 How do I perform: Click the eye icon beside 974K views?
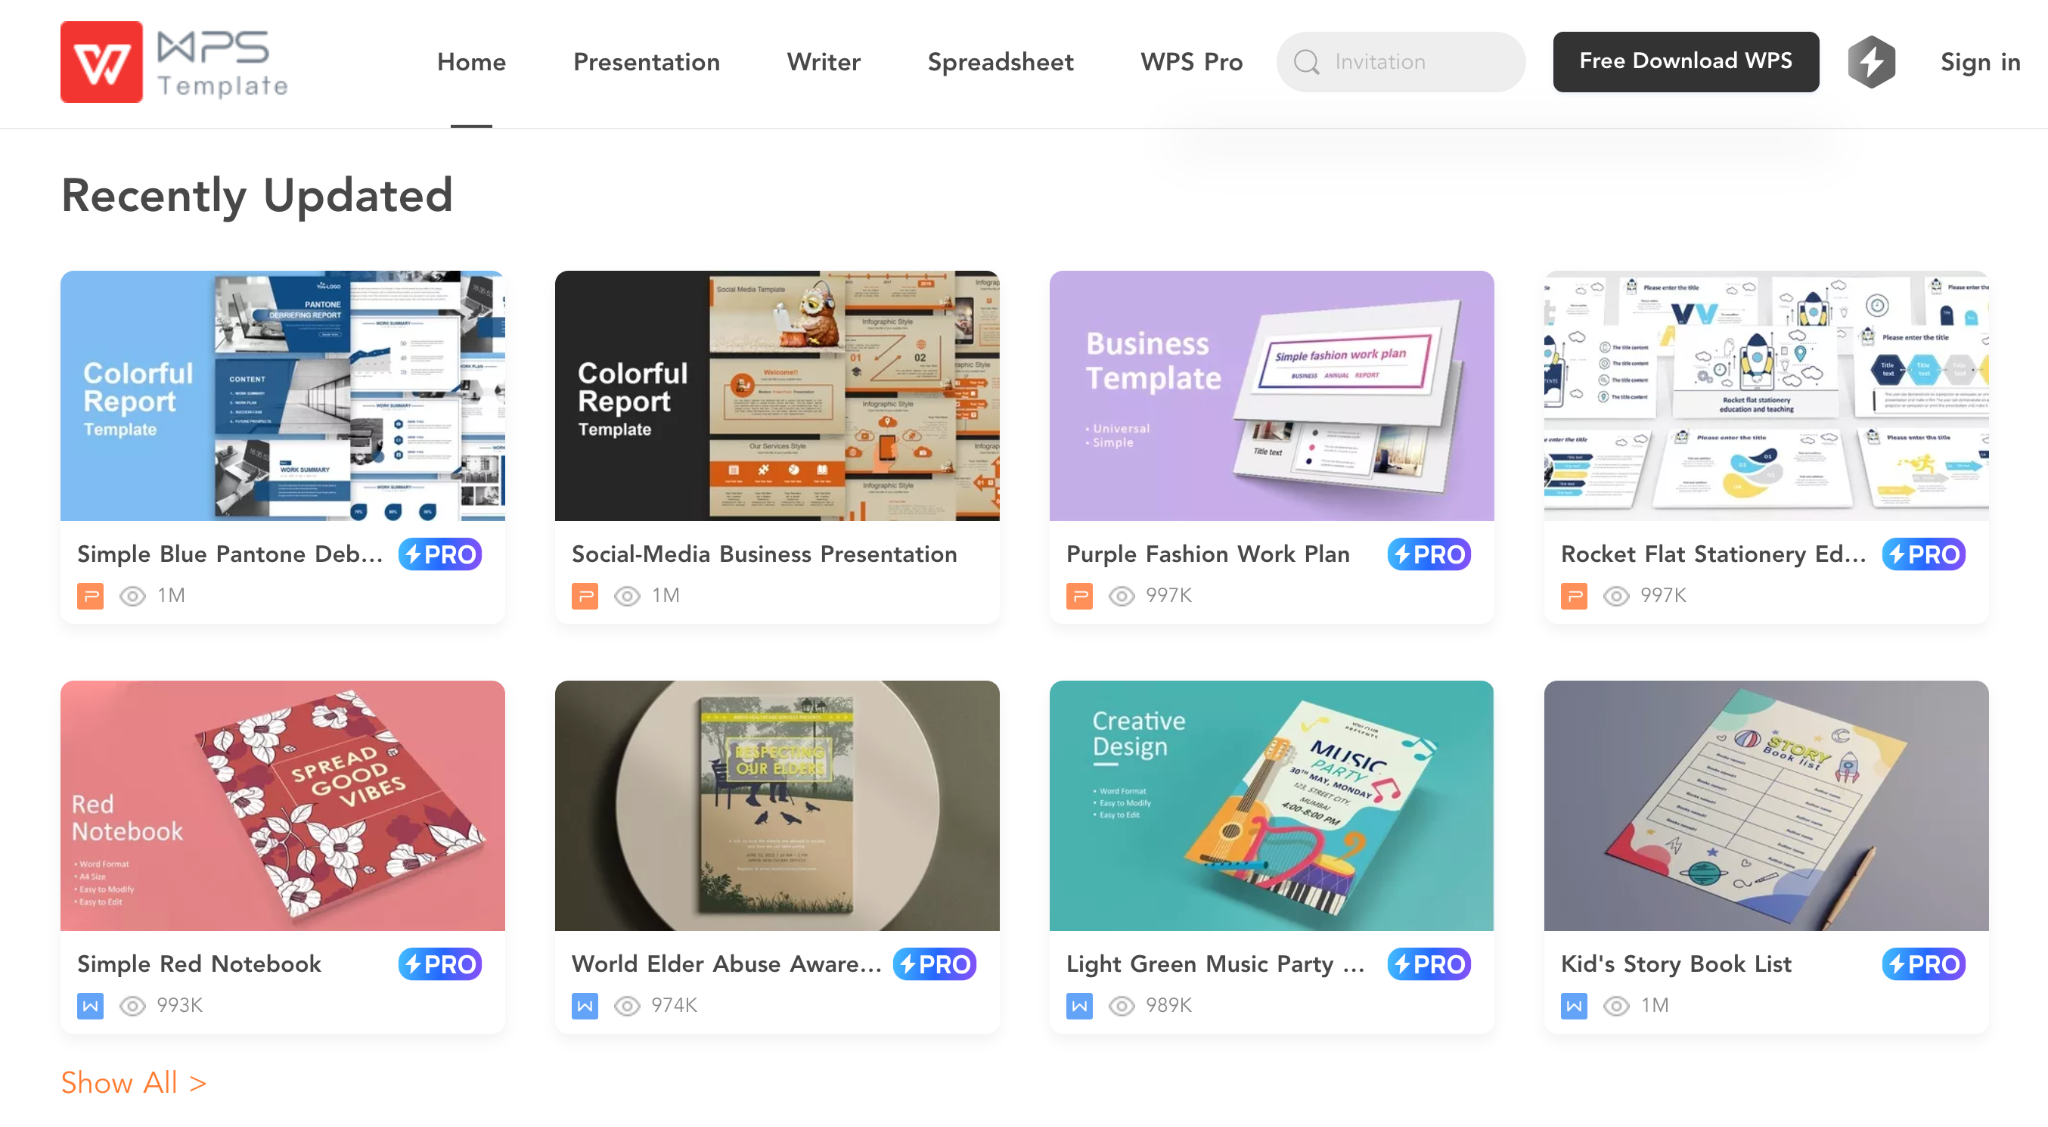627,1006
